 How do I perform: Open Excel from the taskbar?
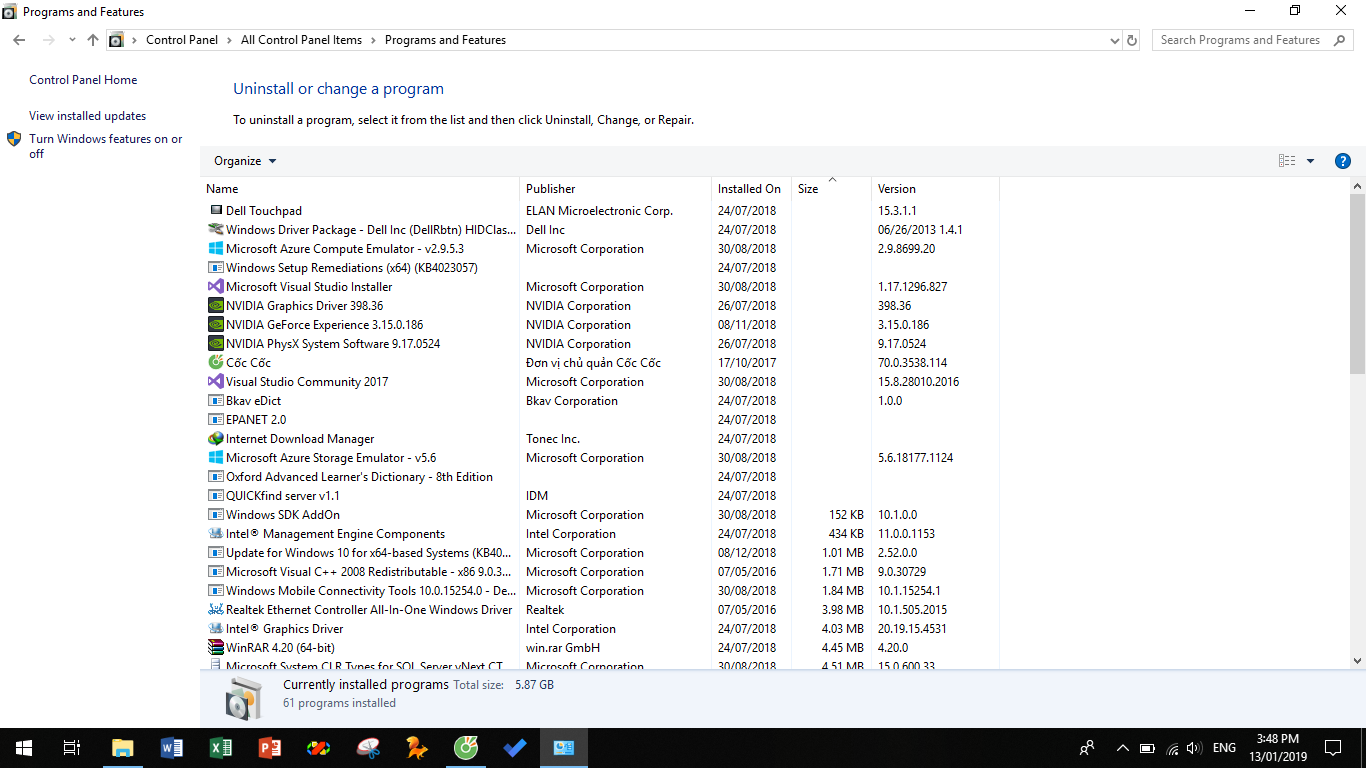[221, 747]
